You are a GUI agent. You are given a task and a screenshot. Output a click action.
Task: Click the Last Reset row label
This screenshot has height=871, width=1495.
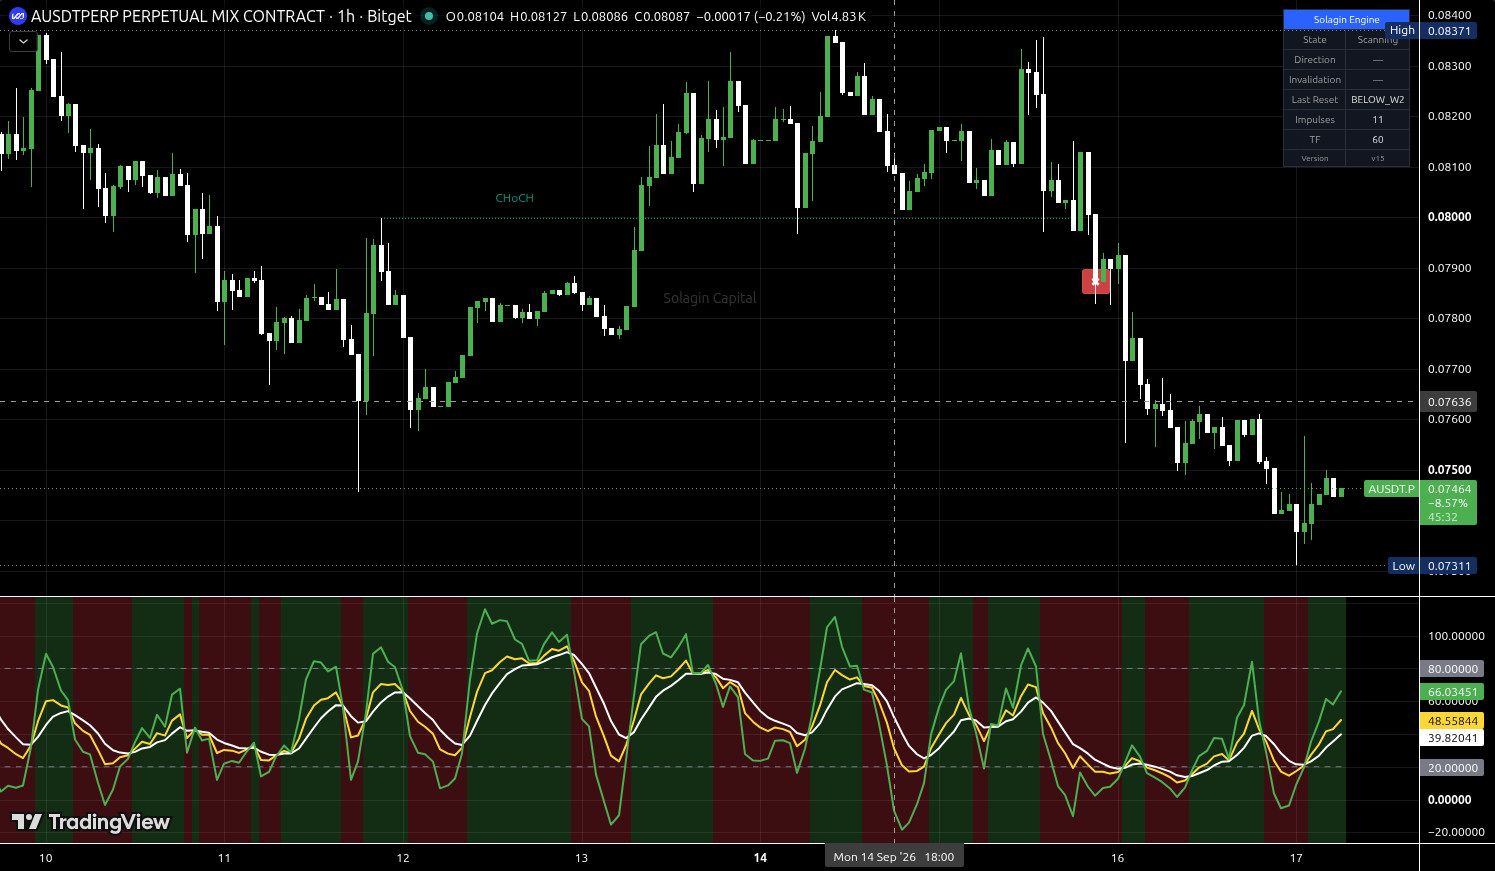pos(1315,100)
